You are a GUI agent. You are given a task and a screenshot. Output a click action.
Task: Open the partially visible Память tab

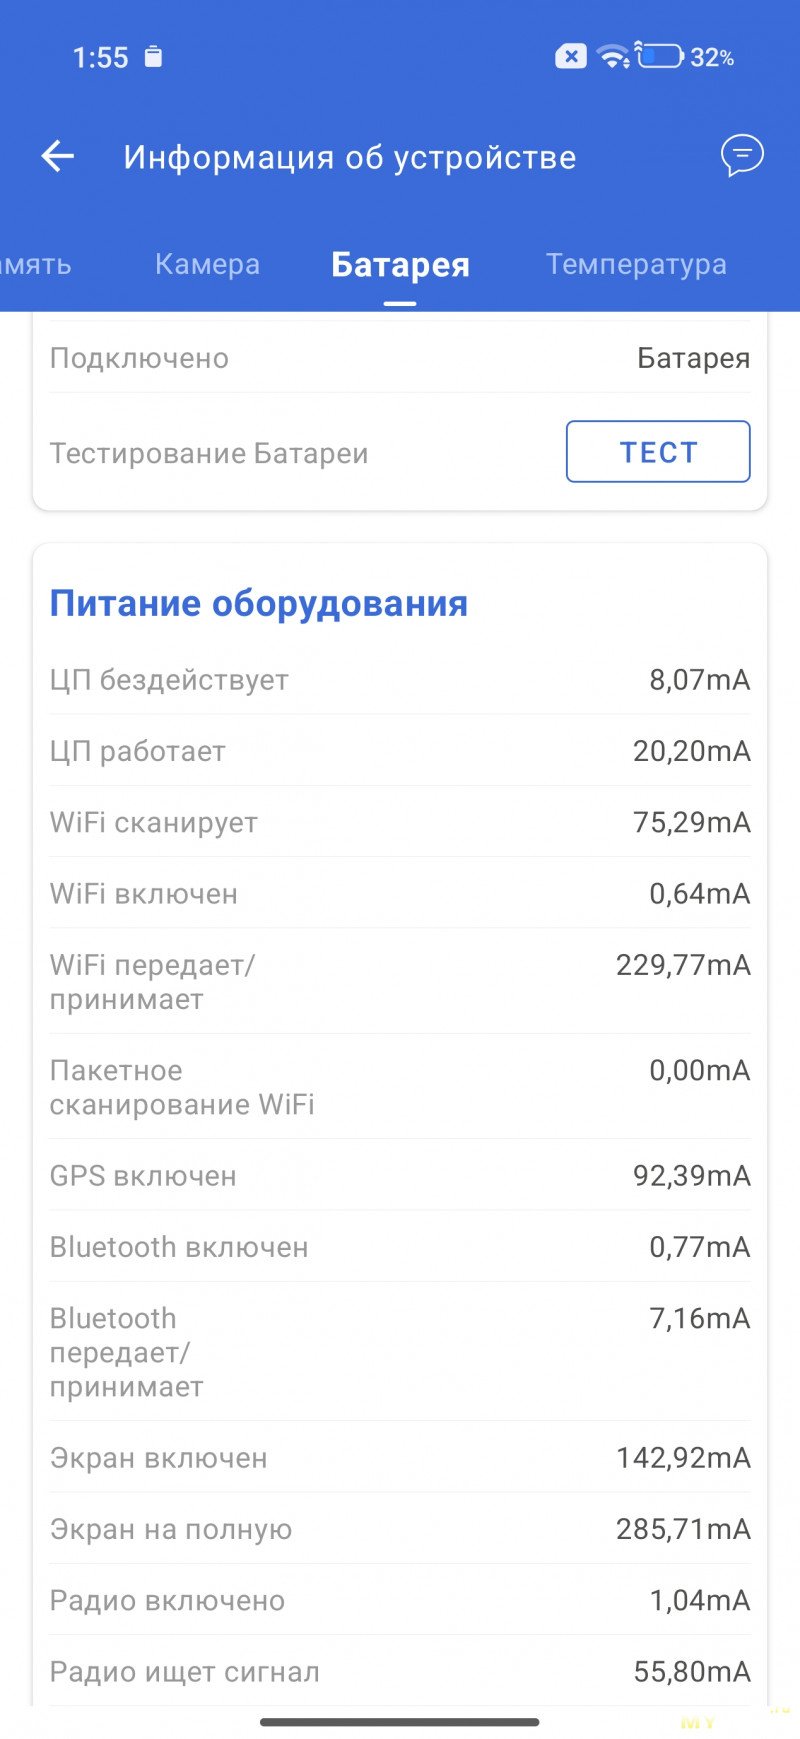coord(36,264)
